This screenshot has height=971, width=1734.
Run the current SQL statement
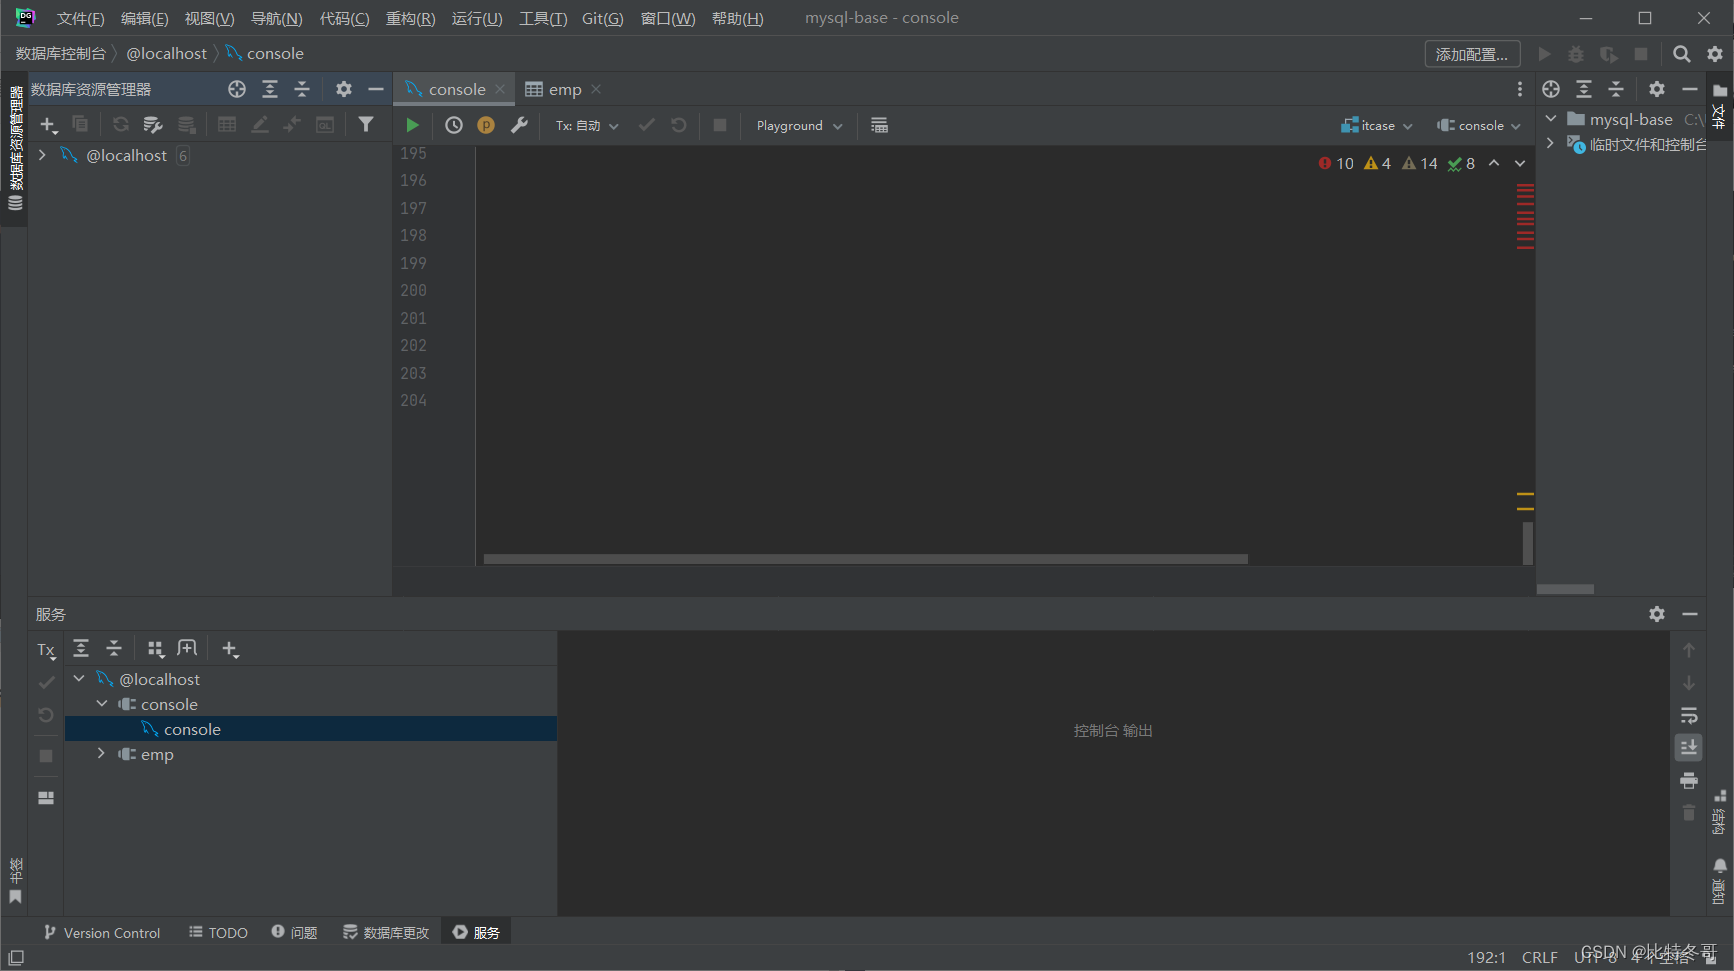412,125
